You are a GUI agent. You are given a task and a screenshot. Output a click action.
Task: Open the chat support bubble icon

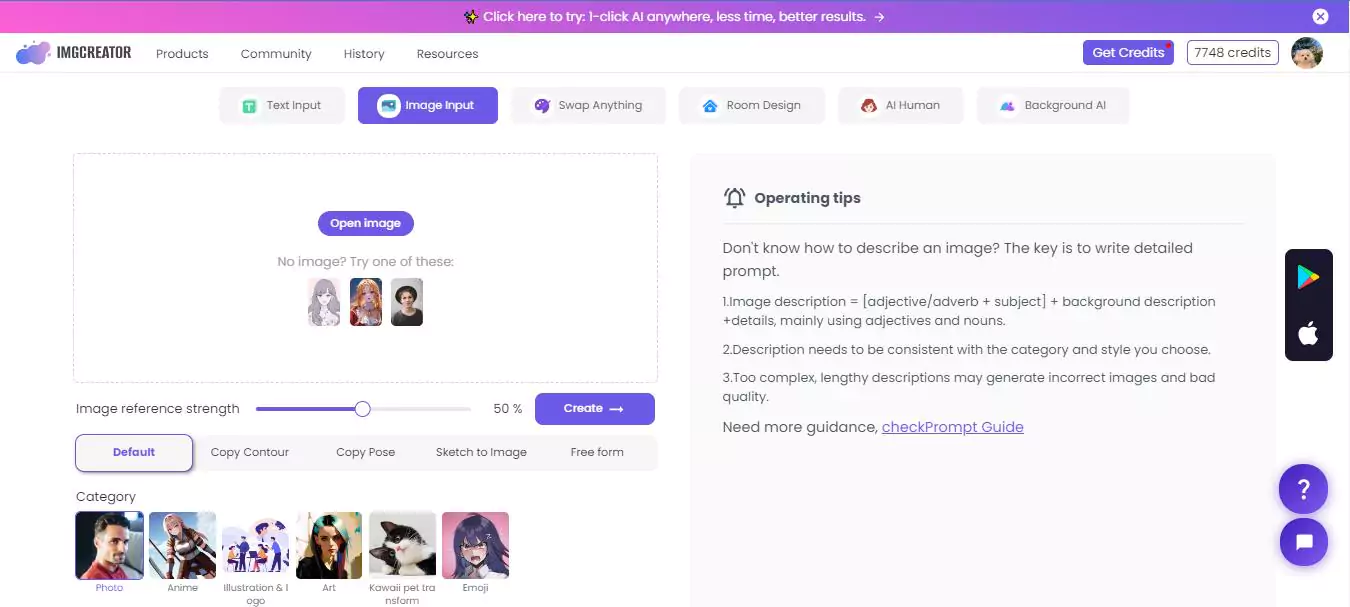1304,542
